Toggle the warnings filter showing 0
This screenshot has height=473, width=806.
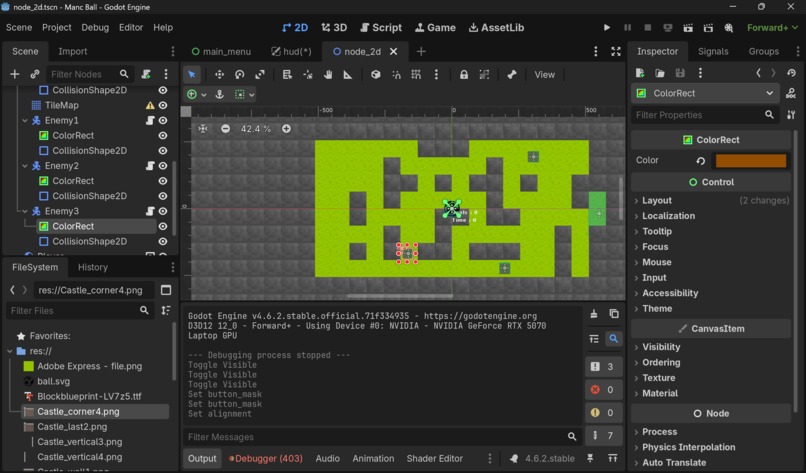click(x=602, y=413)
